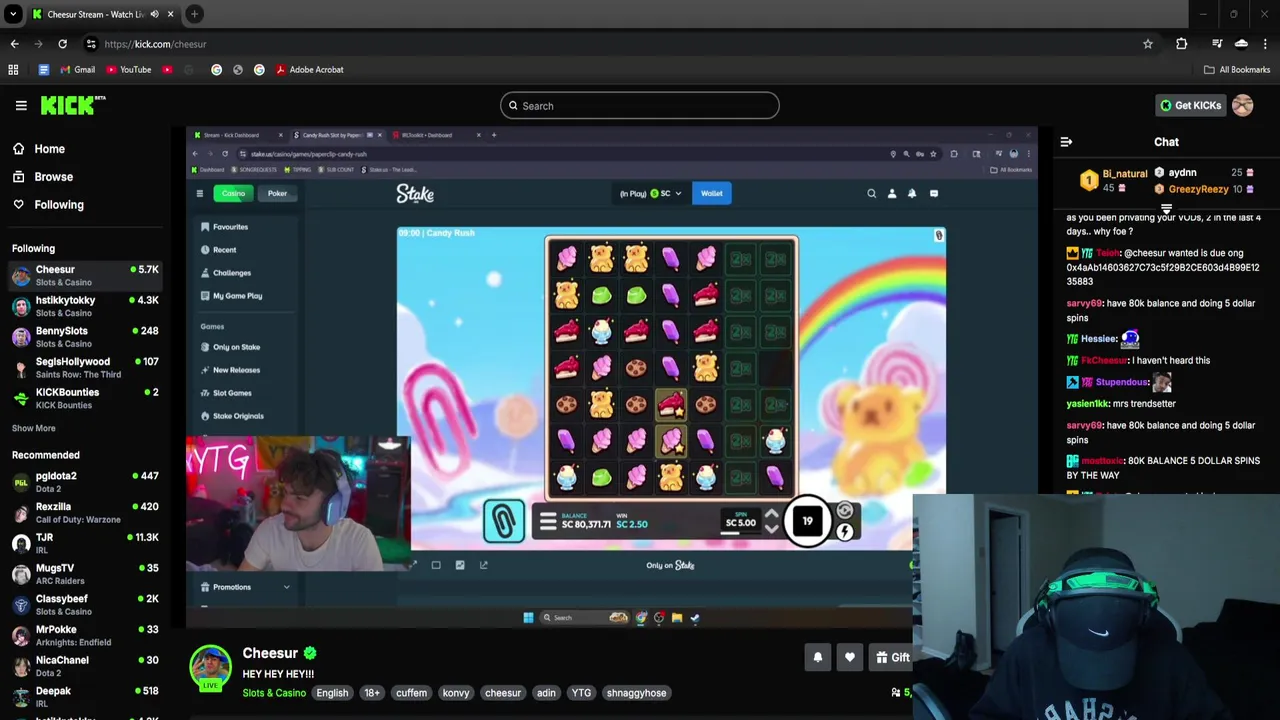View site information icon in address bar
The image size is (1280, 720).
[91, 44]
